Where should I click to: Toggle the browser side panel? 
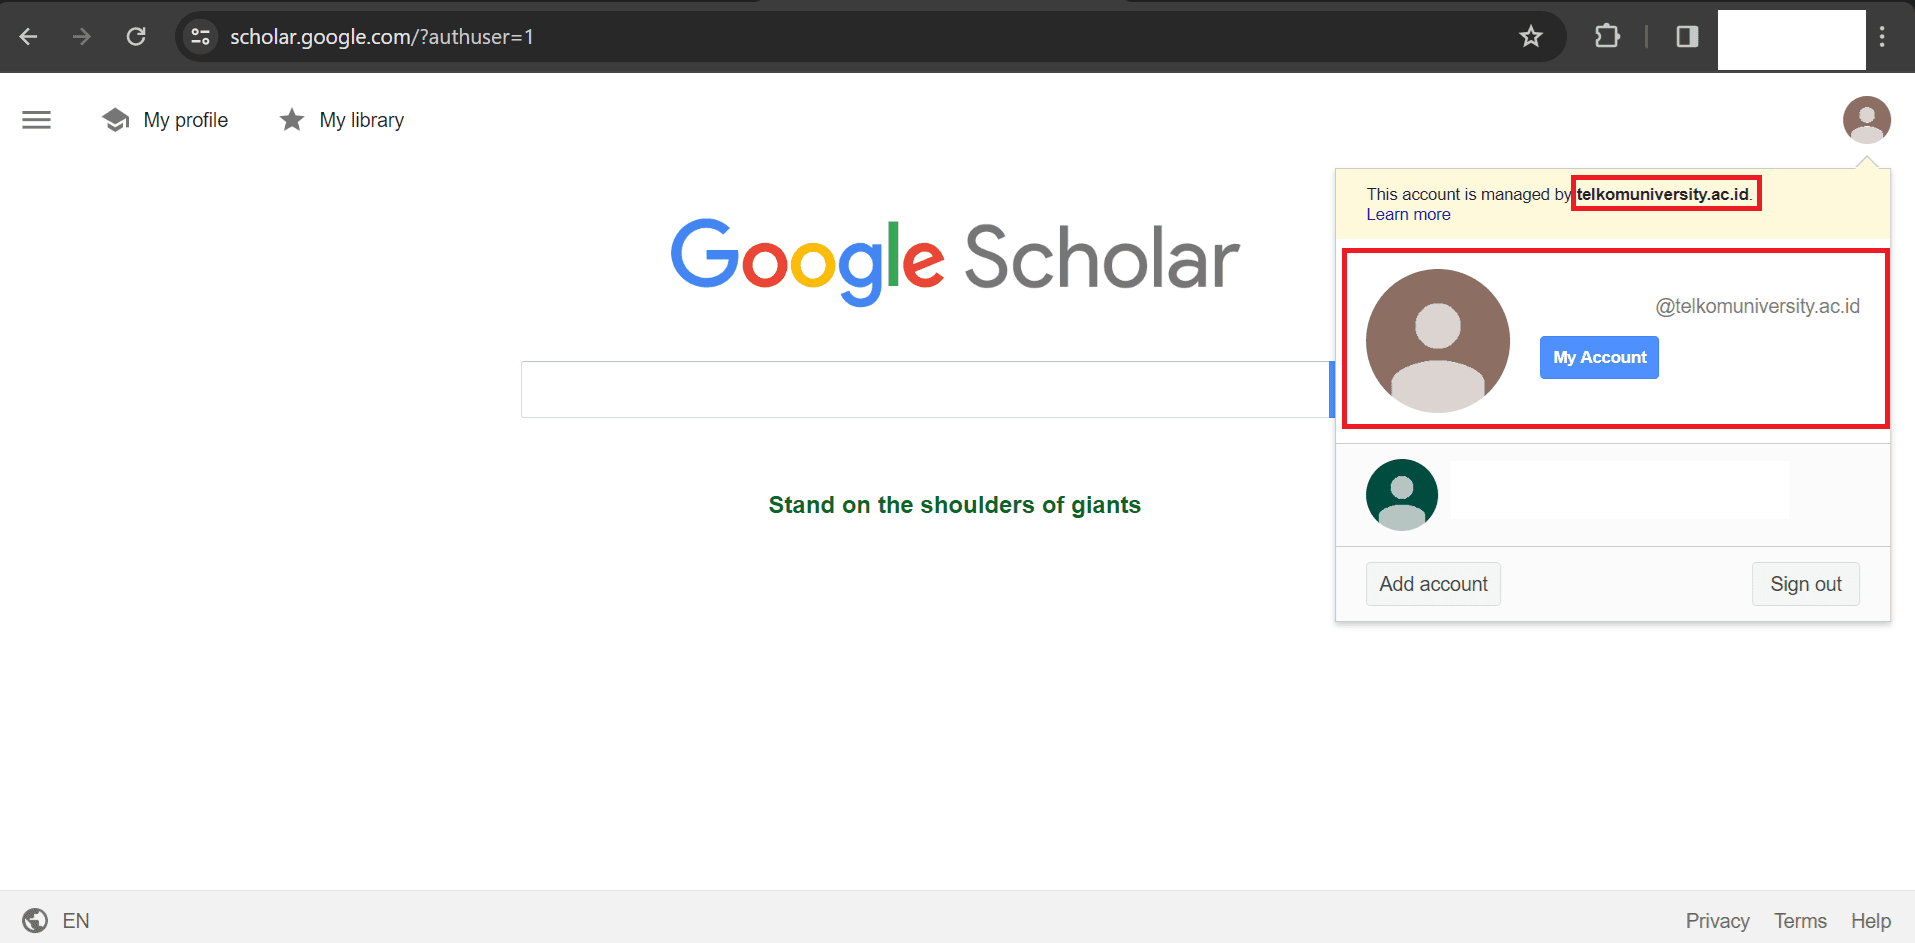1687,37
